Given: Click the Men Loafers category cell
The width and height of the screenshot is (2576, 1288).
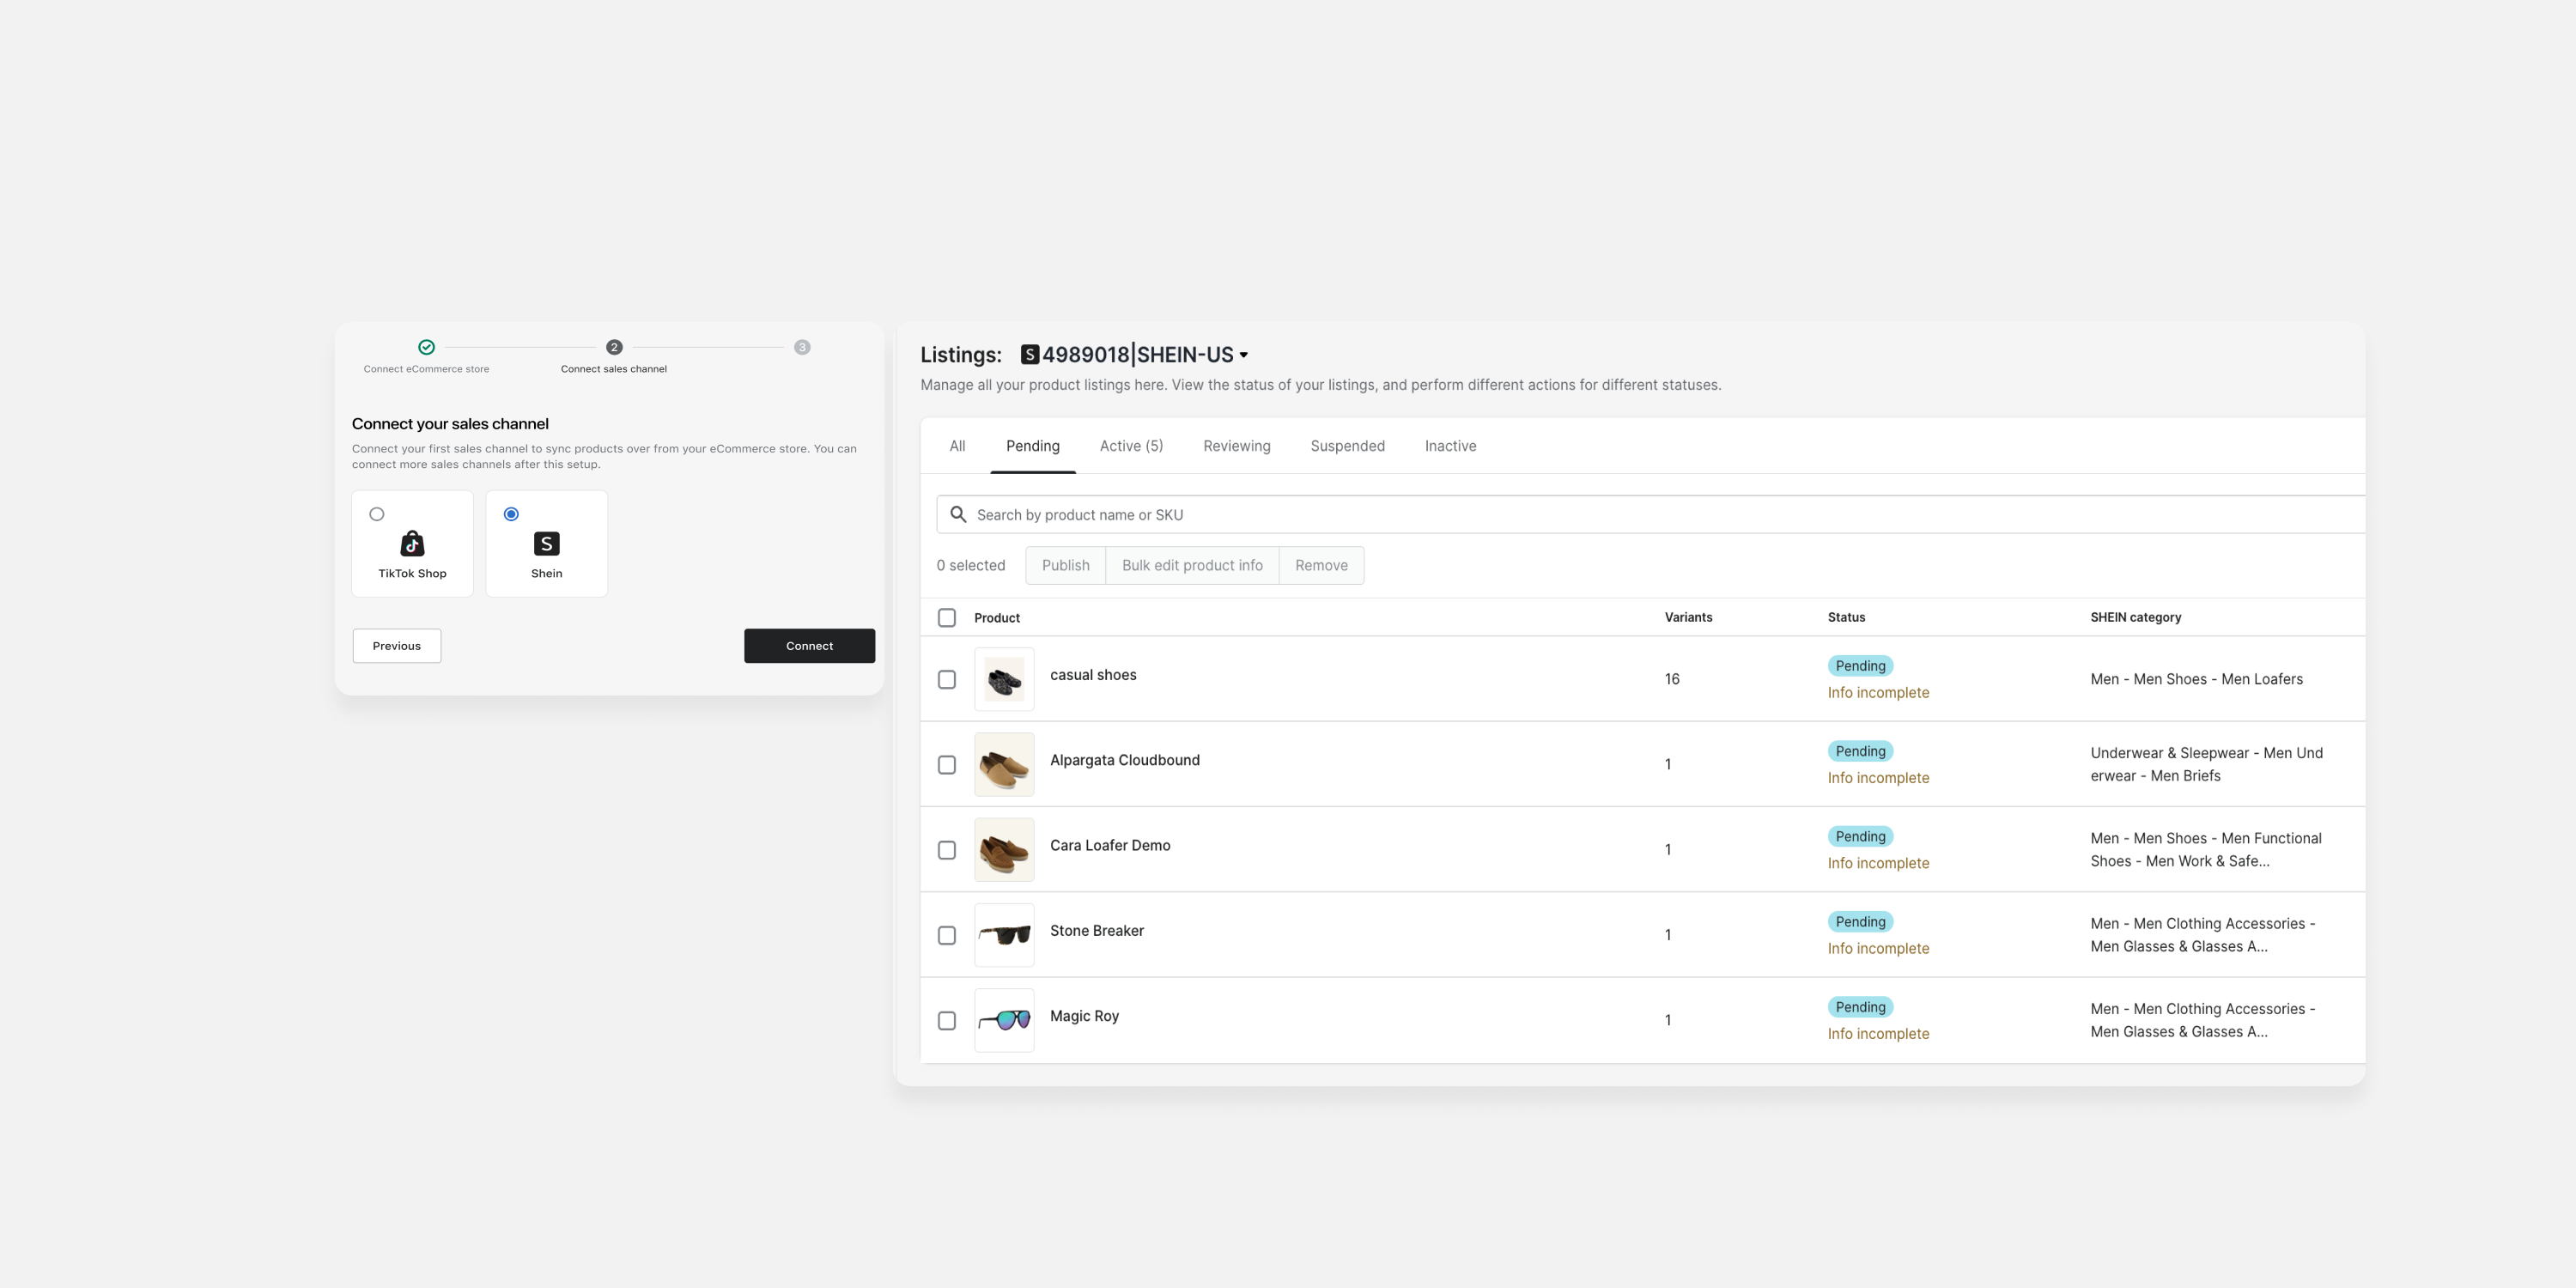Looking at the screenshot, I should click(2196, 679).
